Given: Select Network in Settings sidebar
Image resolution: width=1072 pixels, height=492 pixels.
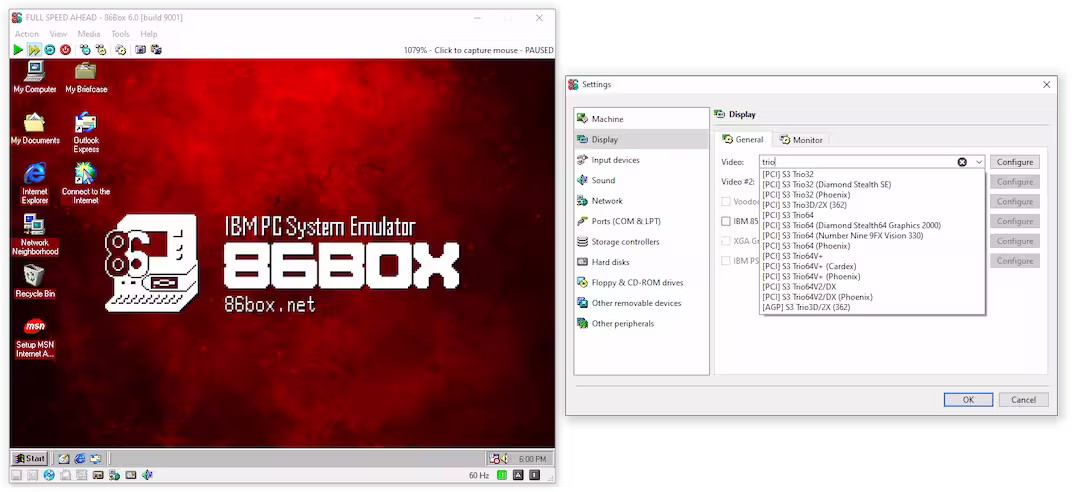Looking at the screenshot, I should pyautogui.click(x=641, y=201).
